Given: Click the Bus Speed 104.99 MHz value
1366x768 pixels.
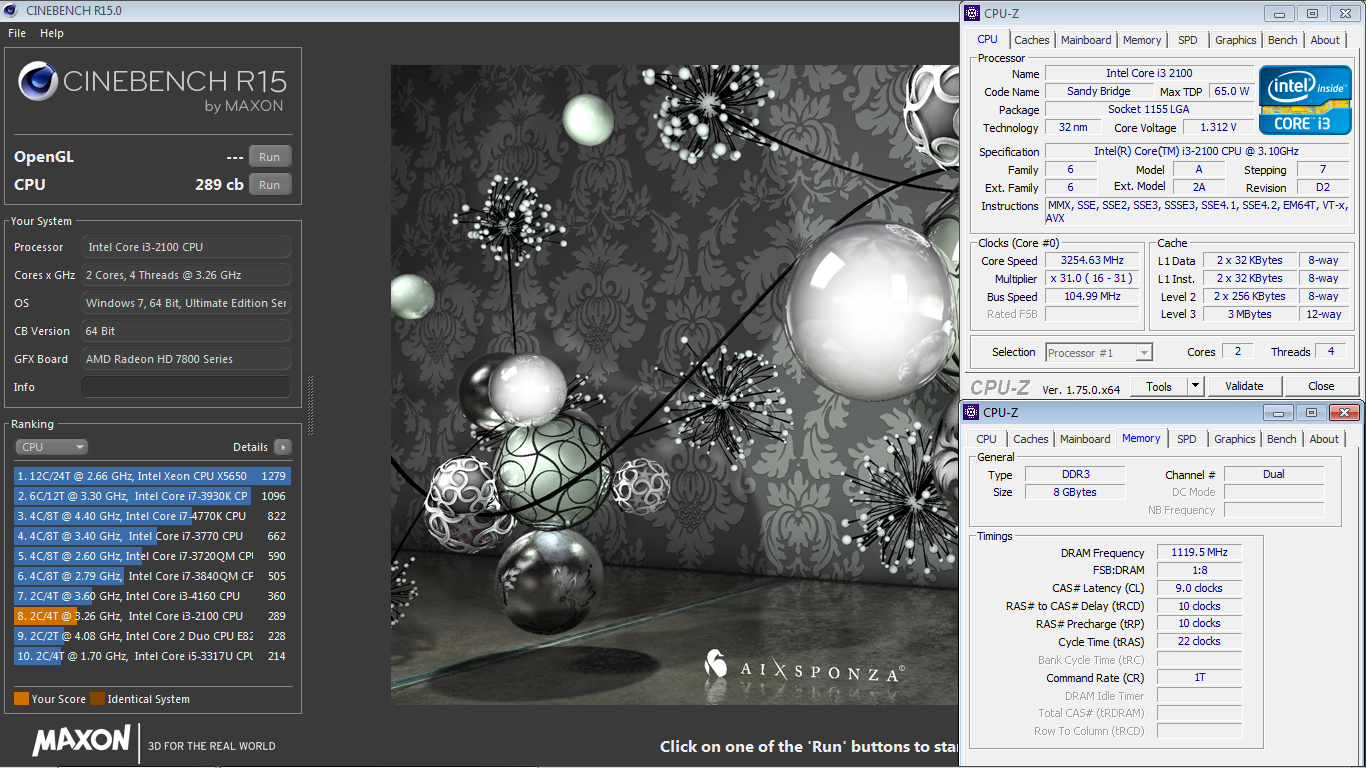Looking at the screenshot, I should pyautogui.click(x=1094, y=297).
